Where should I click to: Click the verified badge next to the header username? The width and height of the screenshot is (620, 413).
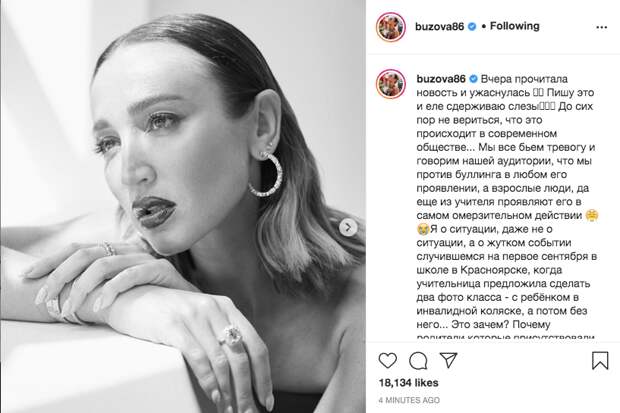tap(472, 27)
